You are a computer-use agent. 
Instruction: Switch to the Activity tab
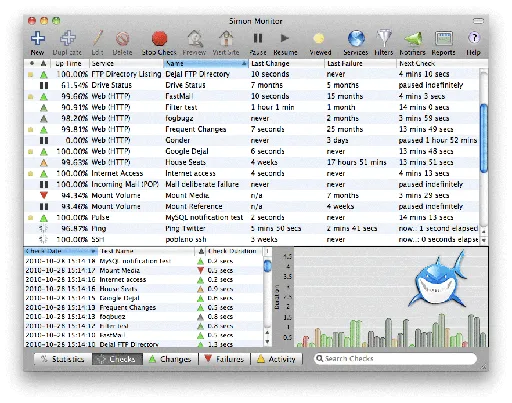pos(276,359)
